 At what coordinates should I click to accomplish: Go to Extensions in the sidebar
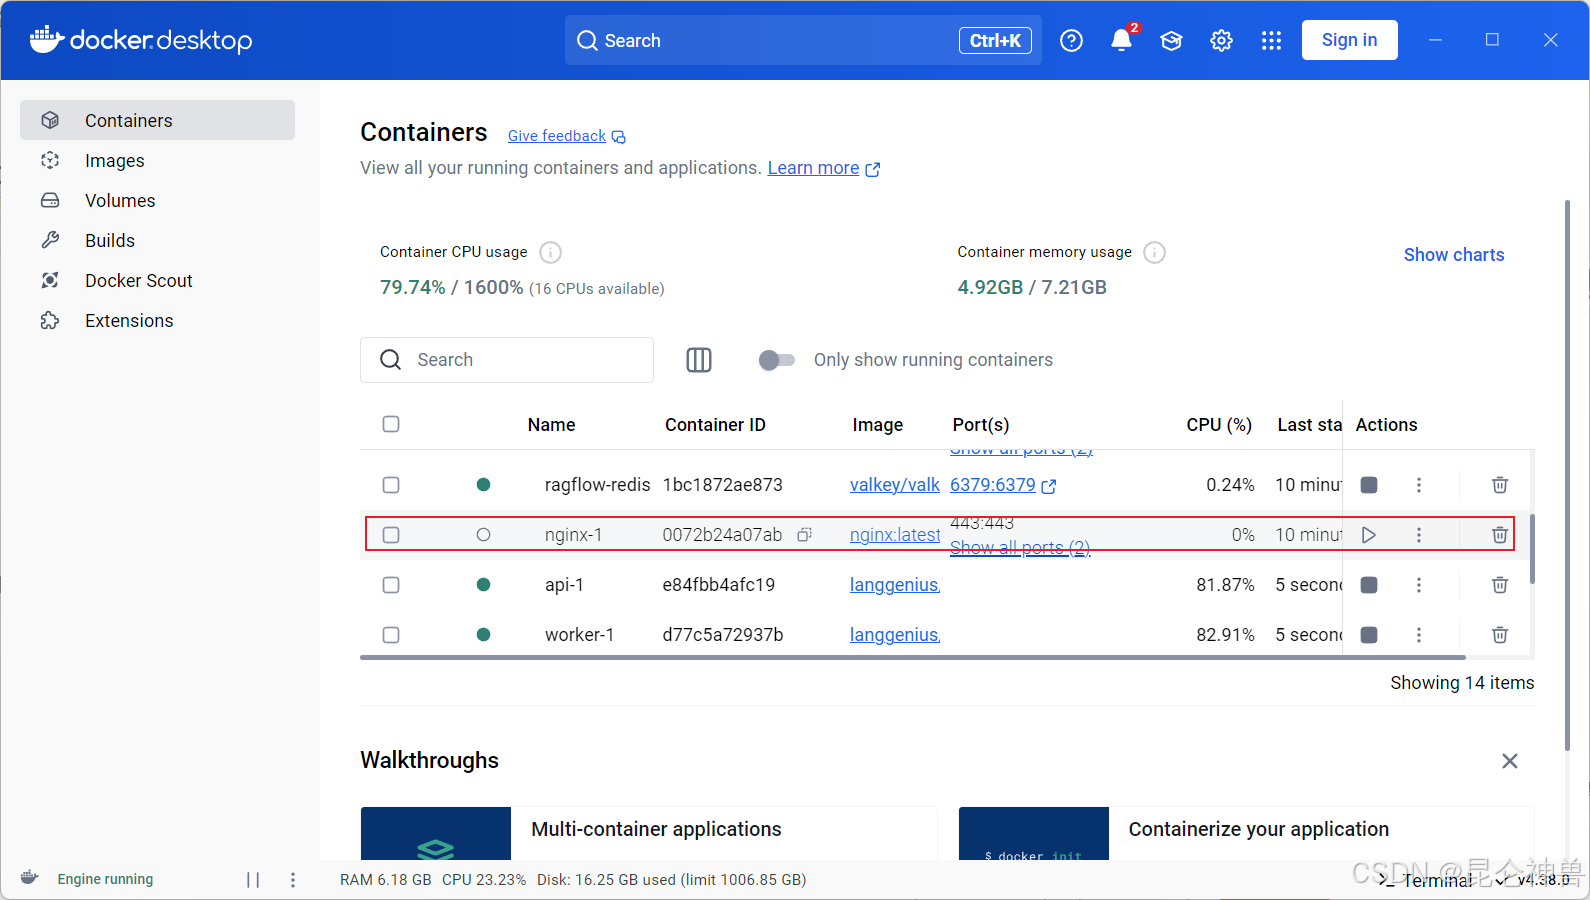point(157,320)
